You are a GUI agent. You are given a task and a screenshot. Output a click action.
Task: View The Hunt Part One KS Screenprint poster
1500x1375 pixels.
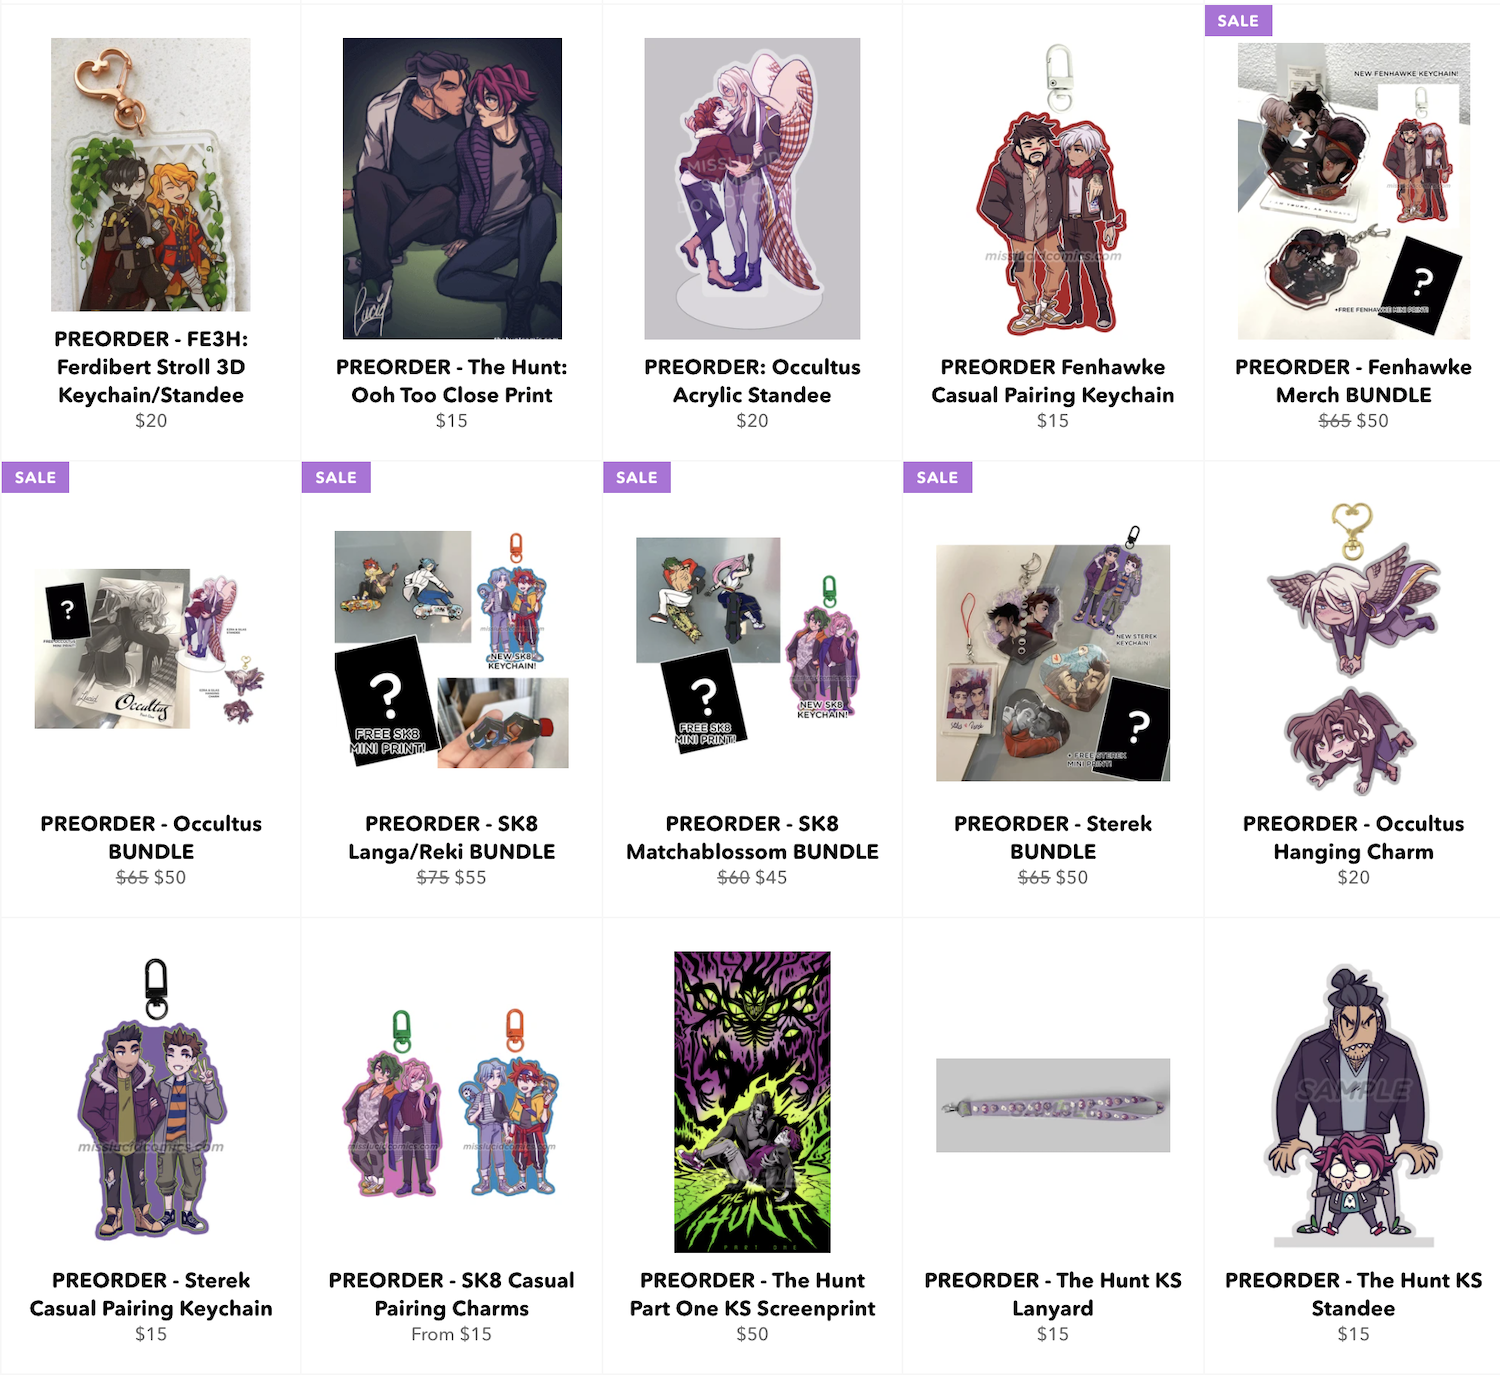coord(752,1102)
